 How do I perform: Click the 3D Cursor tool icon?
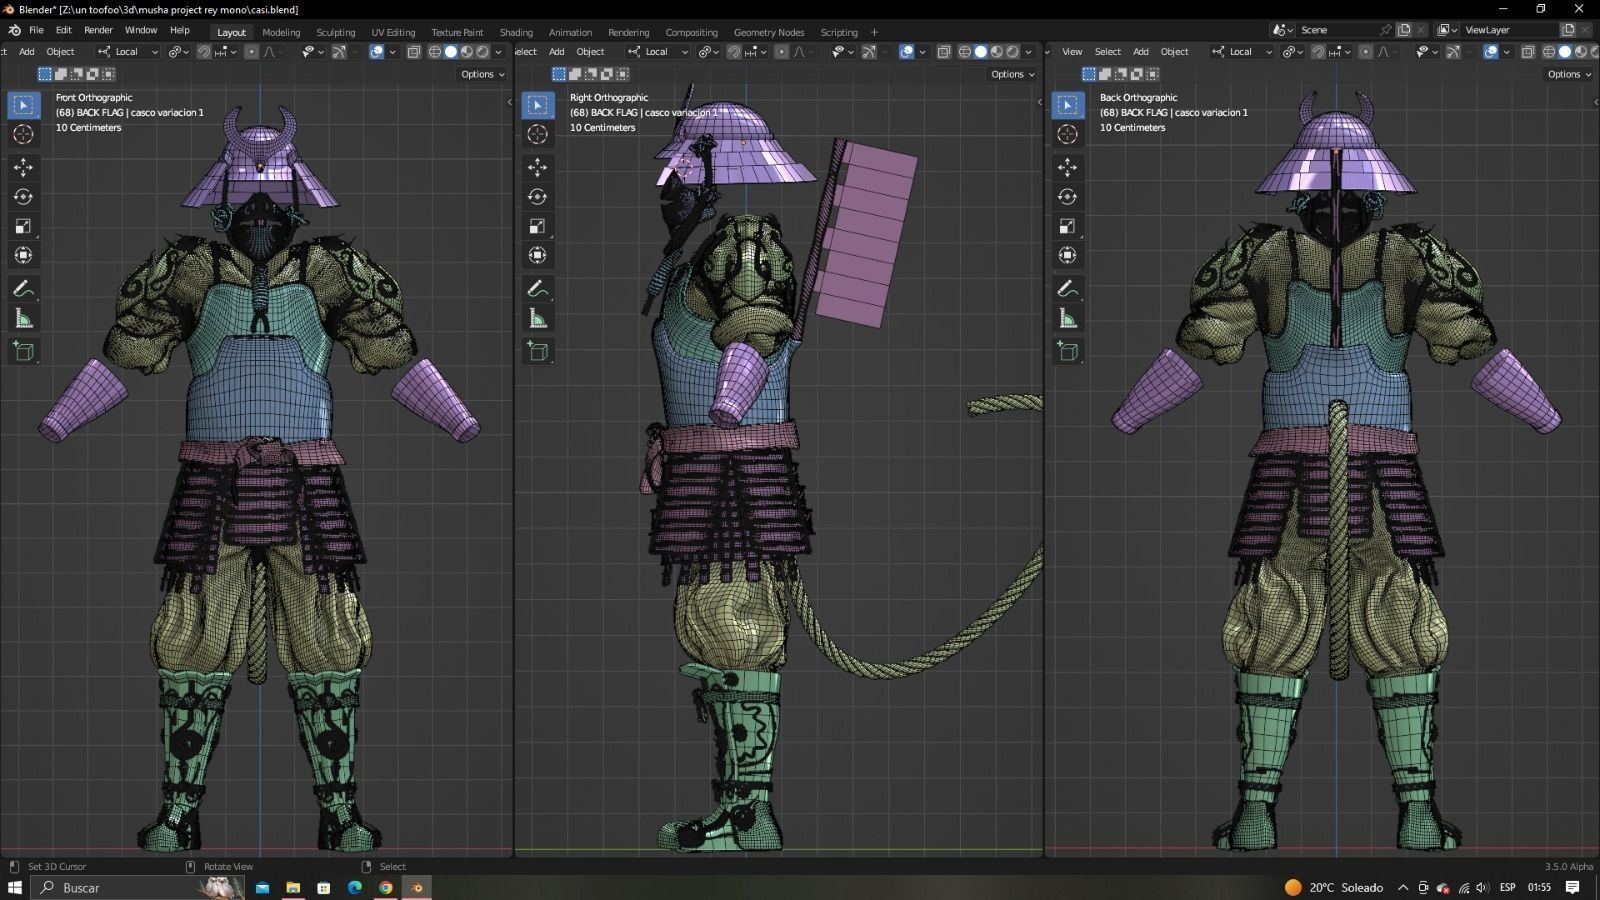pyautogui.click(x=23, y=134)
